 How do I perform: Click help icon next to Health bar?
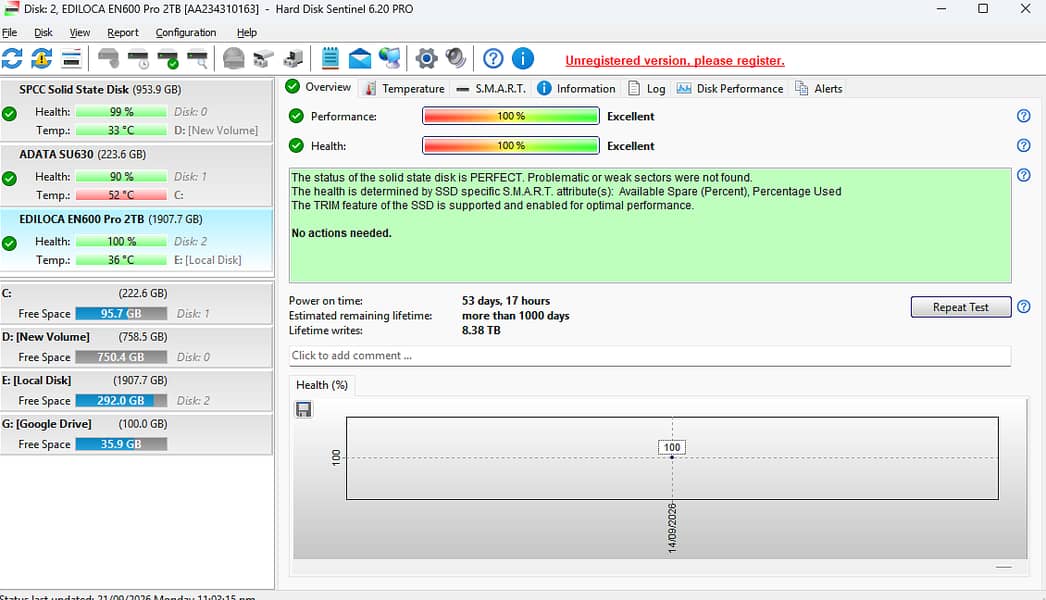[x=1023, y=145]
